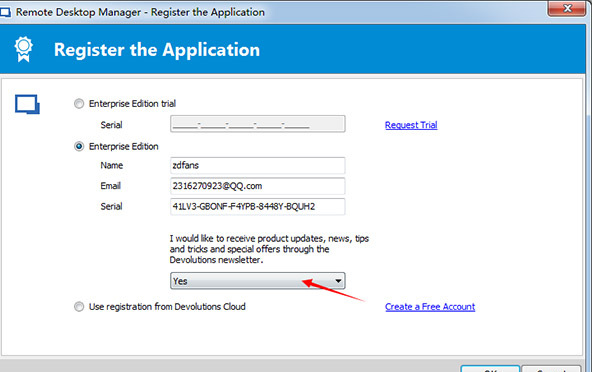592x372 pixels.
Task: Click the Email field with QQ.com address
Action: click(257, 186)
